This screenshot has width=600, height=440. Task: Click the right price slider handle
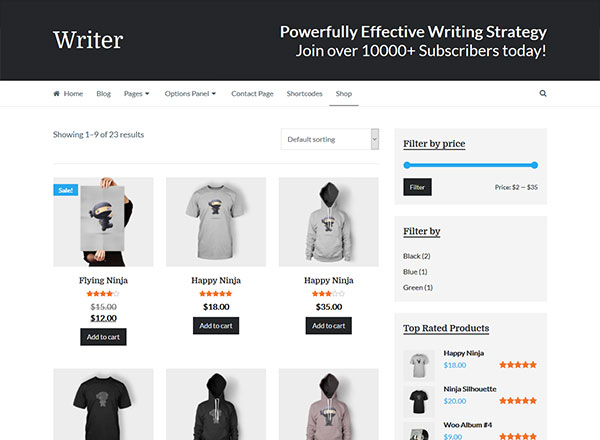pyautogui.click(x=534, y=165)
